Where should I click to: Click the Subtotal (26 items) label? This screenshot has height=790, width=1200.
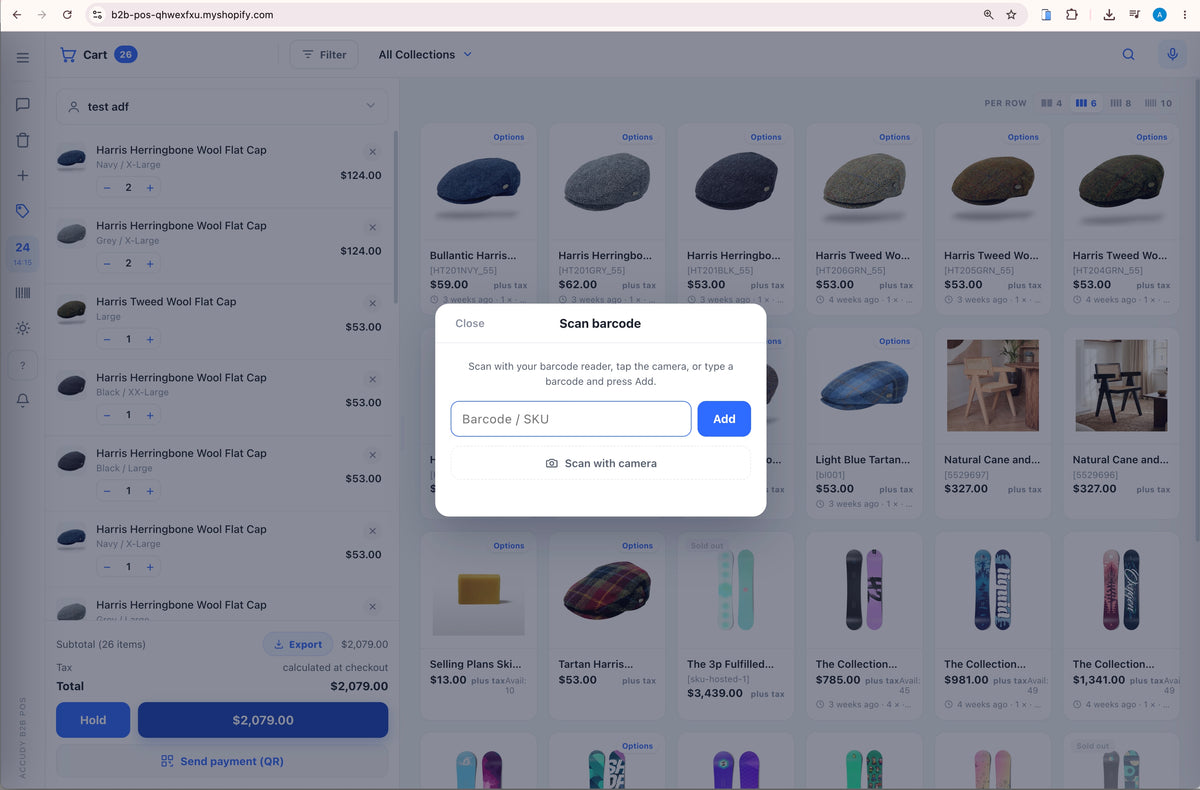click(x=101, y=645)
